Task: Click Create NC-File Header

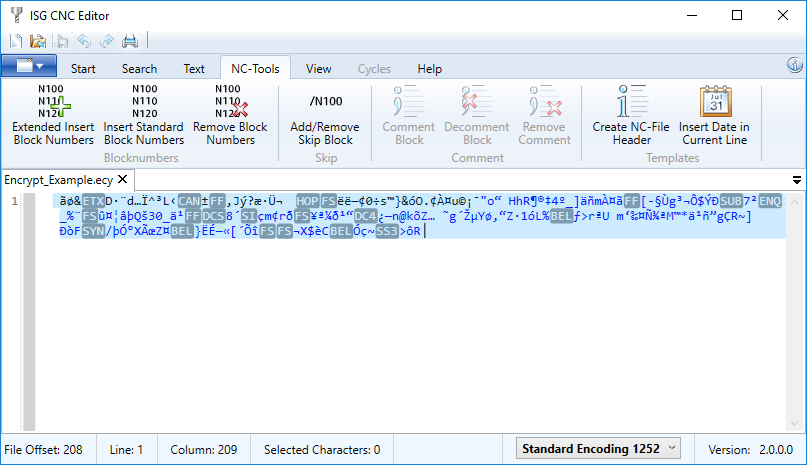Action: pyautogui.click(x=631, y=114)
